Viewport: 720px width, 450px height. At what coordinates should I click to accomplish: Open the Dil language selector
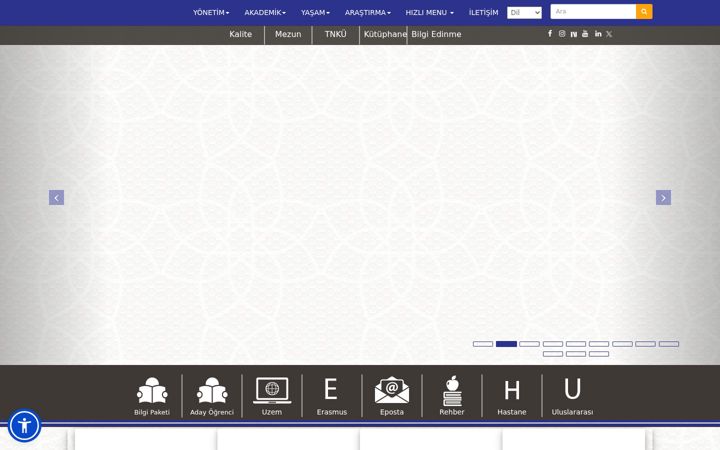tap(524, 12)
